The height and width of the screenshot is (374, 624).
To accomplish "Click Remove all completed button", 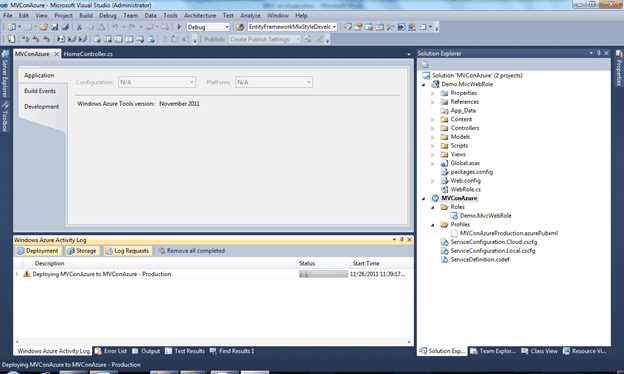I will click(192, 251).
